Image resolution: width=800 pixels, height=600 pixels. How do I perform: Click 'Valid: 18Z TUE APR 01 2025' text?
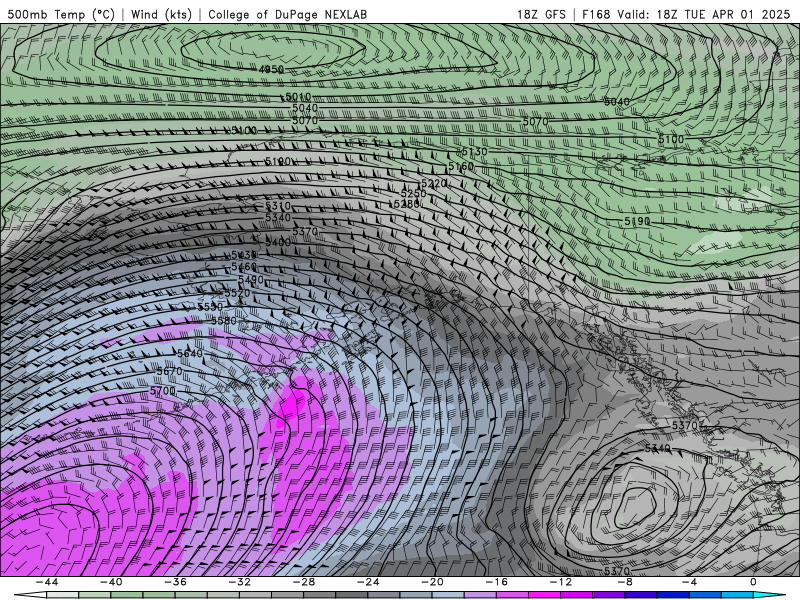pos(704,14)
